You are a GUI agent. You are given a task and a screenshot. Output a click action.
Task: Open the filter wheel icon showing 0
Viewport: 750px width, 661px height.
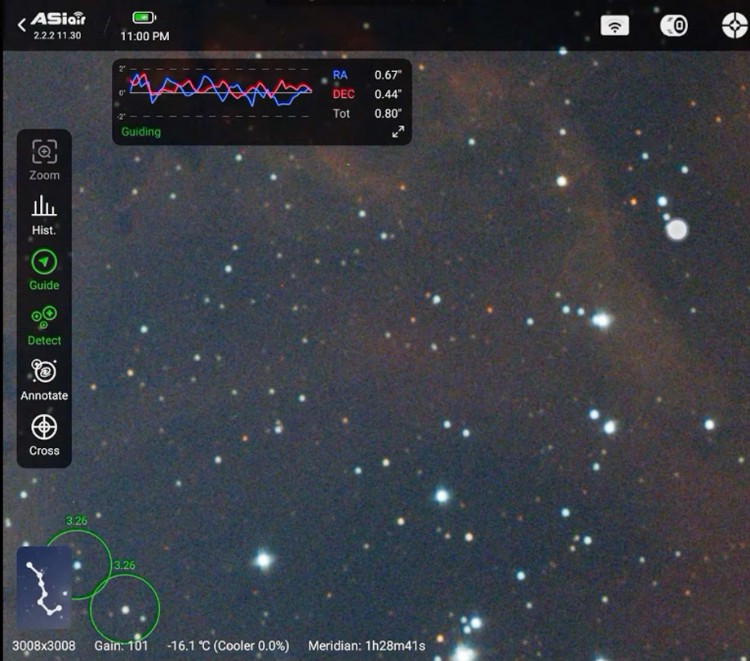674,25
